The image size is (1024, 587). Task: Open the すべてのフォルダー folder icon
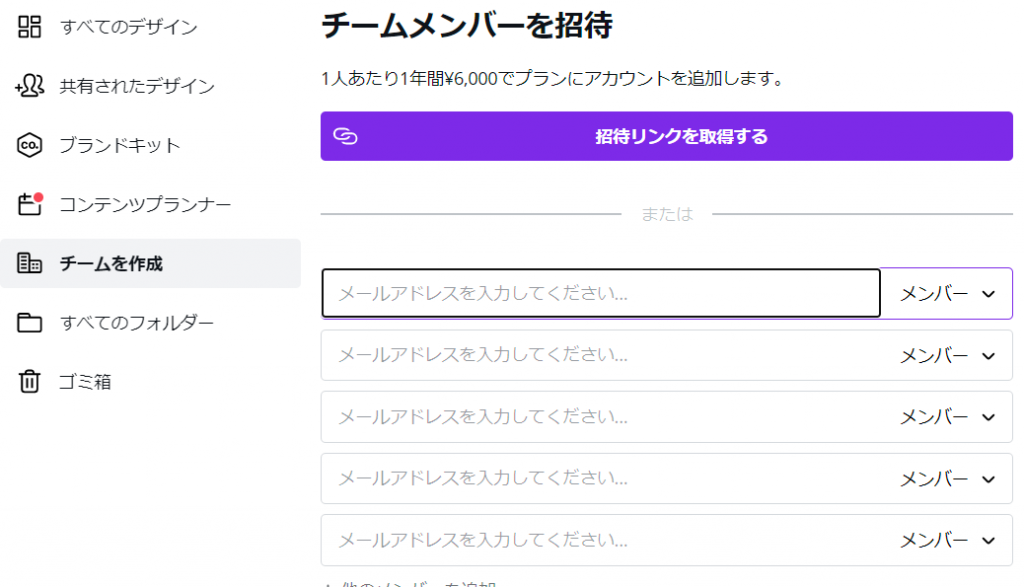pos(30,322)
